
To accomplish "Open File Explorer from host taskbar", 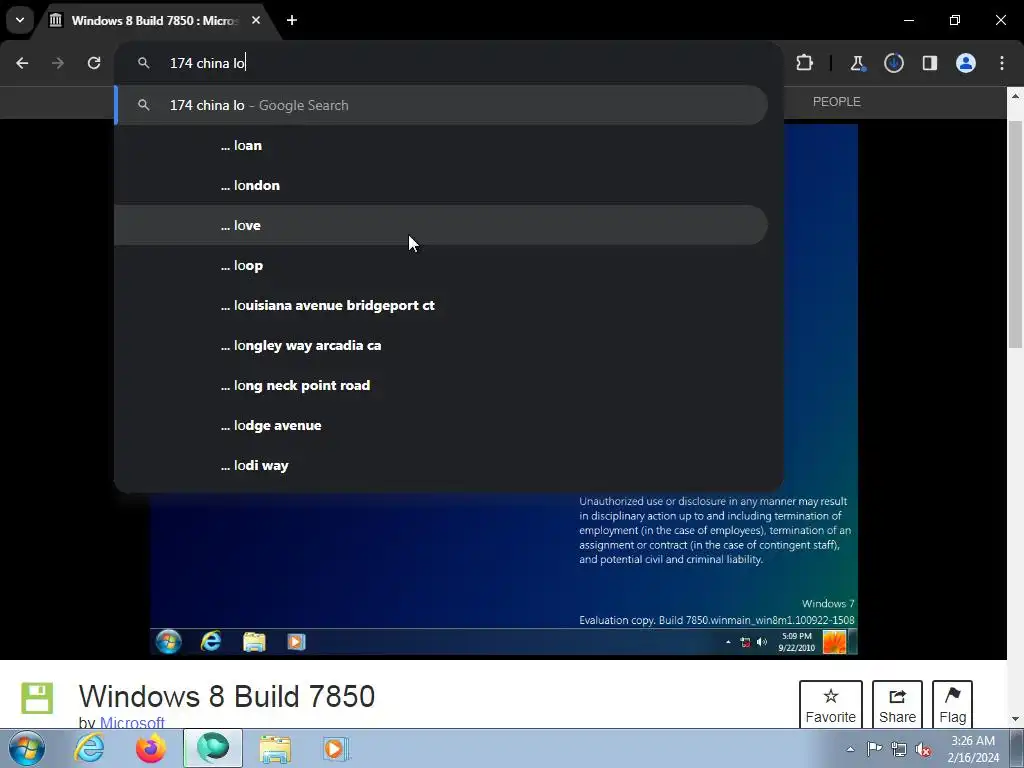I will coord(275,749).
